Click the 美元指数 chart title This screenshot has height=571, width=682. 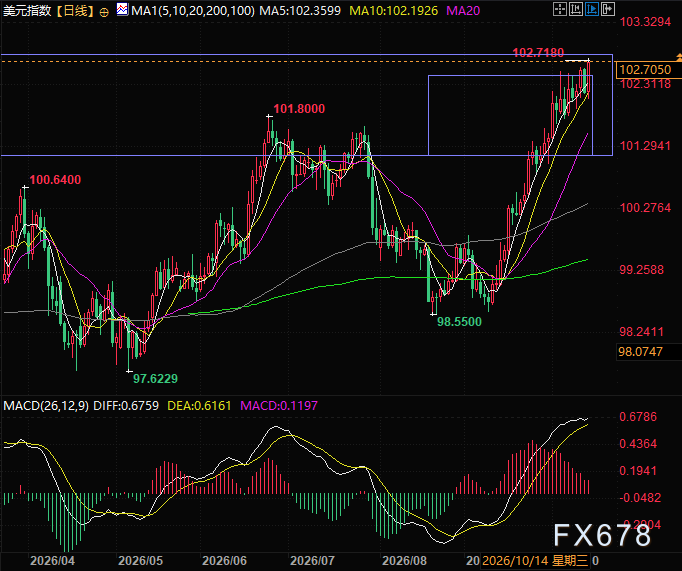(27, 10)
